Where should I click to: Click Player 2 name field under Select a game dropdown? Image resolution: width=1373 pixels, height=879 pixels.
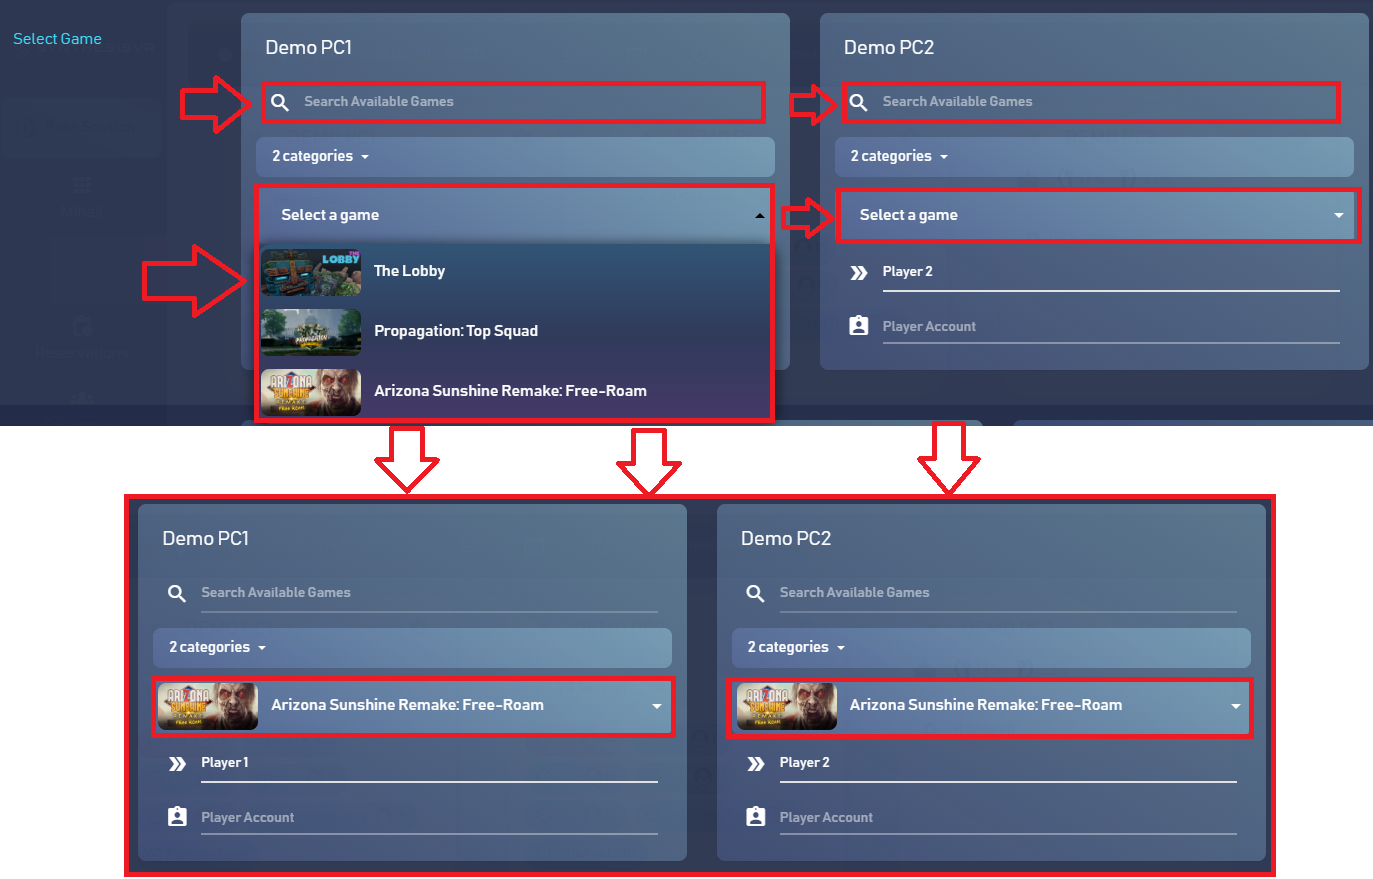[1111, 272]
